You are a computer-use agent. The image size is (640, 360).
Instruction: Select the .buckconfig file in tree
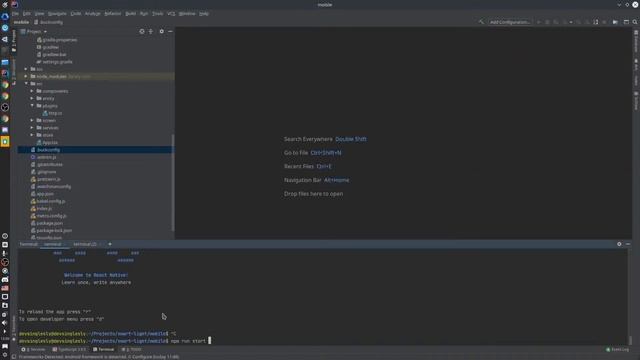pos(95,150)
